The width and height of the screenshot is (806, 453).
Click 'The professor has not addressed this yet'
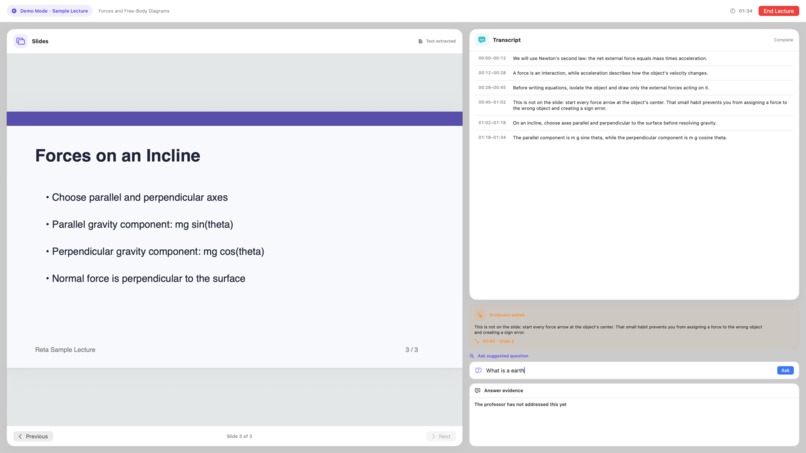pos(520,405)
